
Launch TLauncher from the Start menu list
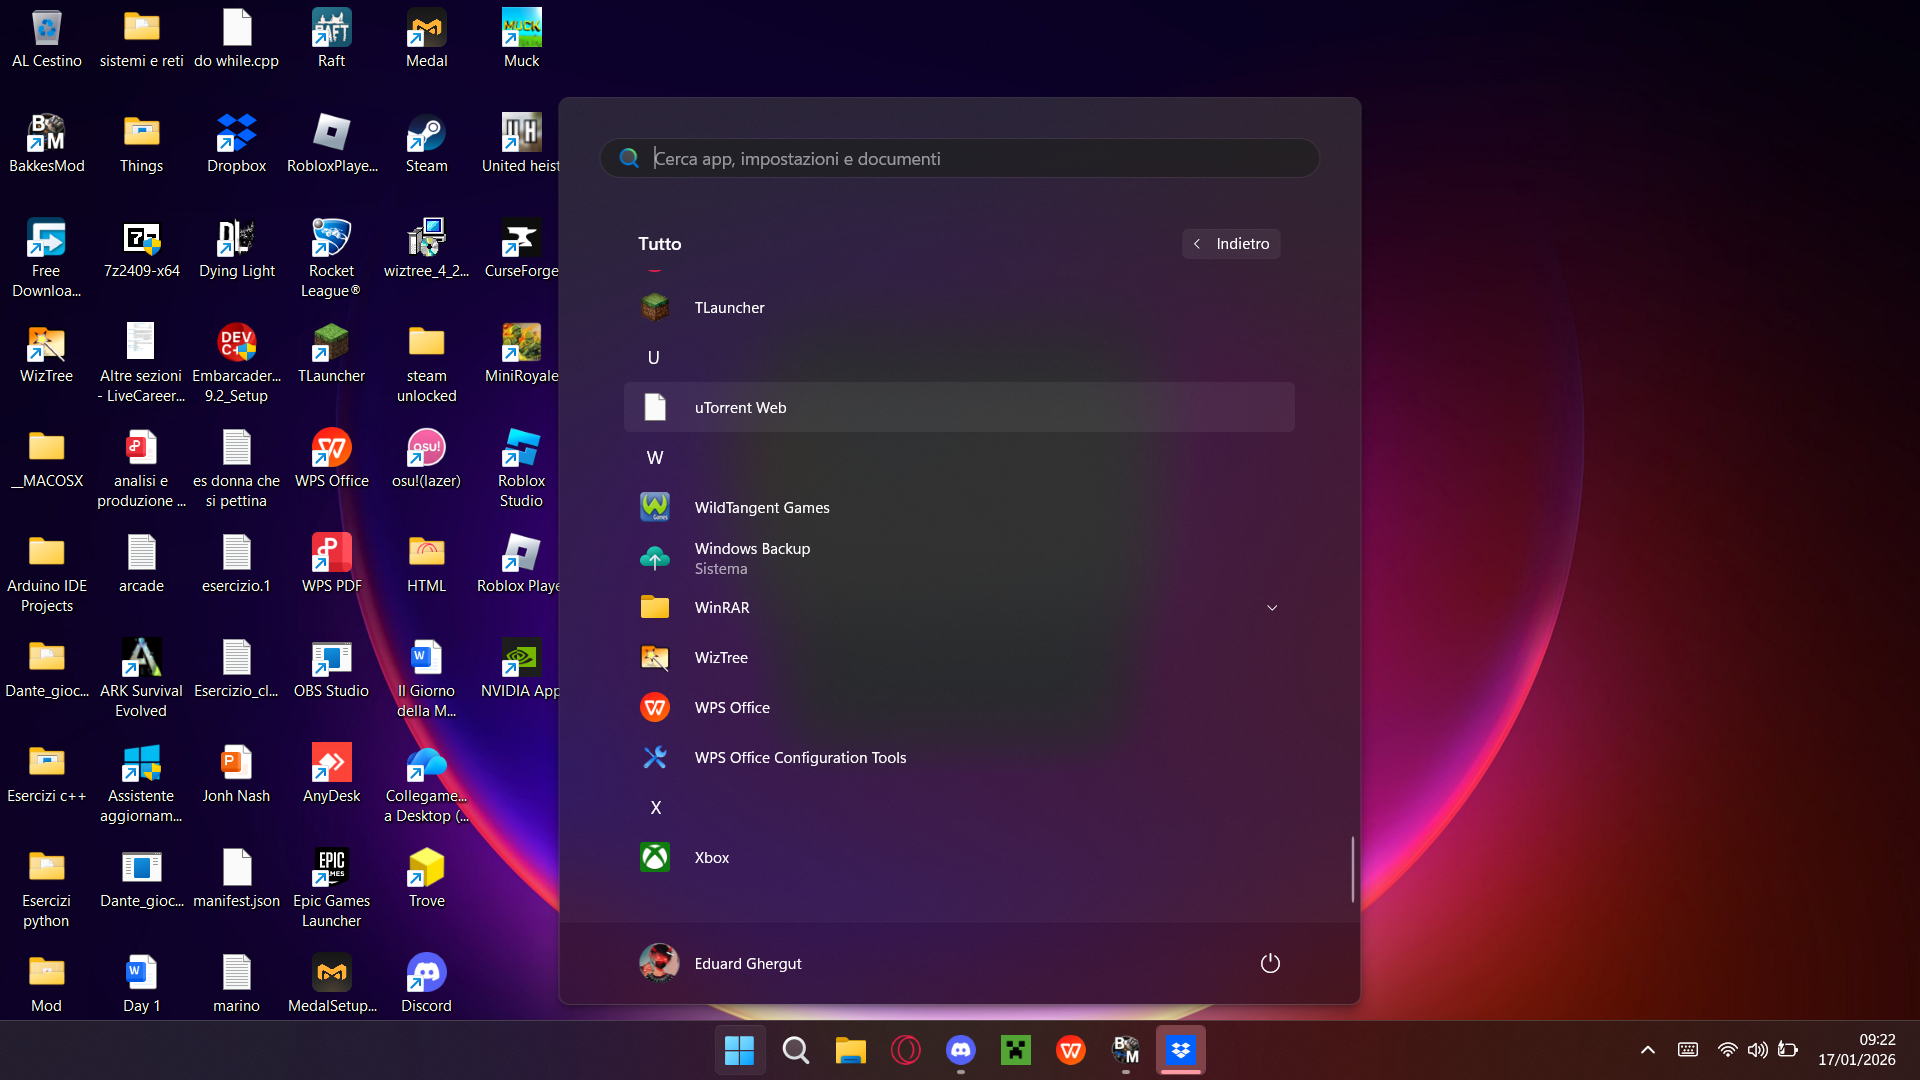959,307
